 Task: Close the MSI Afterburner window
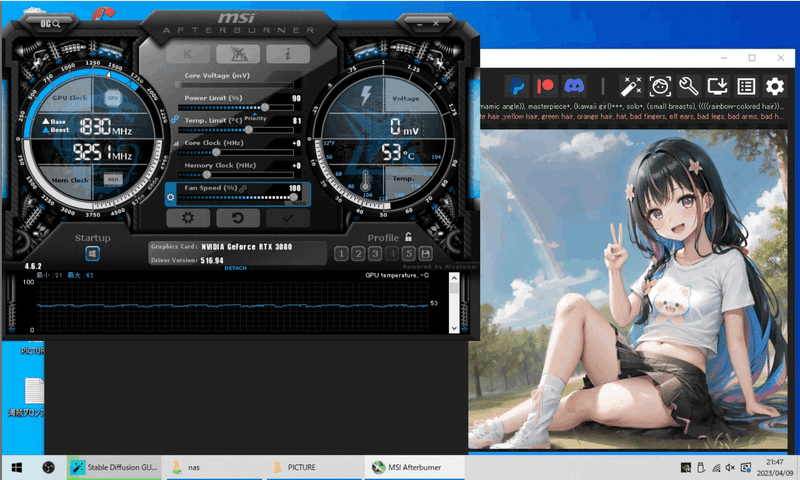point(436,23)
